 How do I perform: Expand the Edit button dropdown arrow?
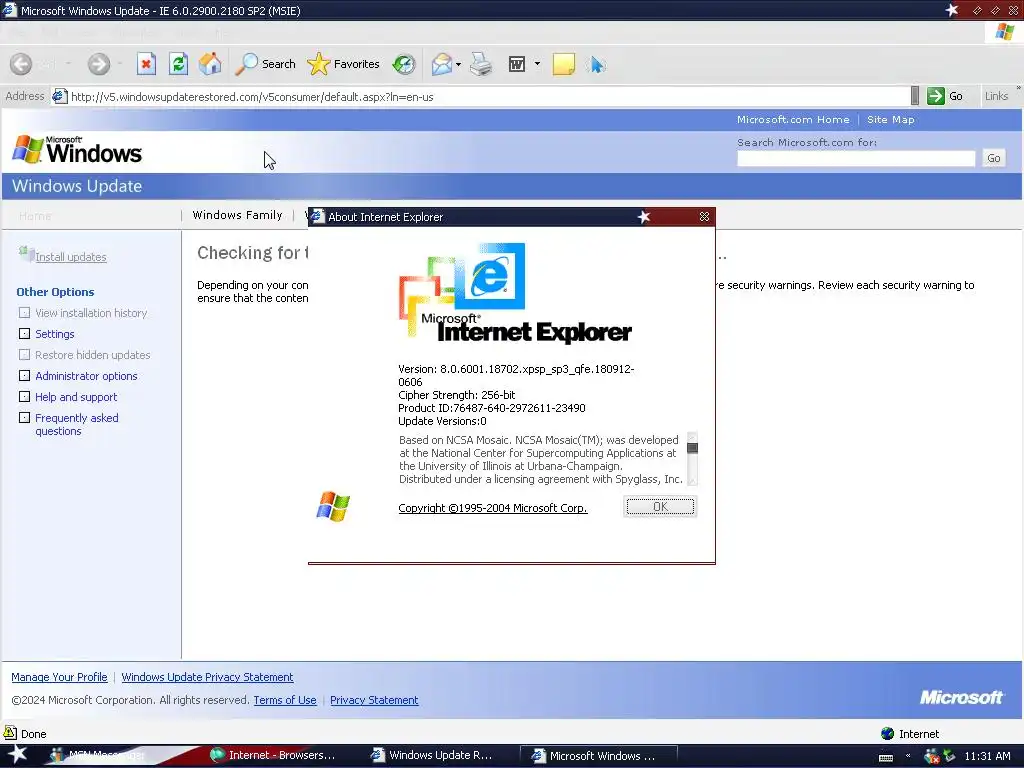(x=537, y=64)
